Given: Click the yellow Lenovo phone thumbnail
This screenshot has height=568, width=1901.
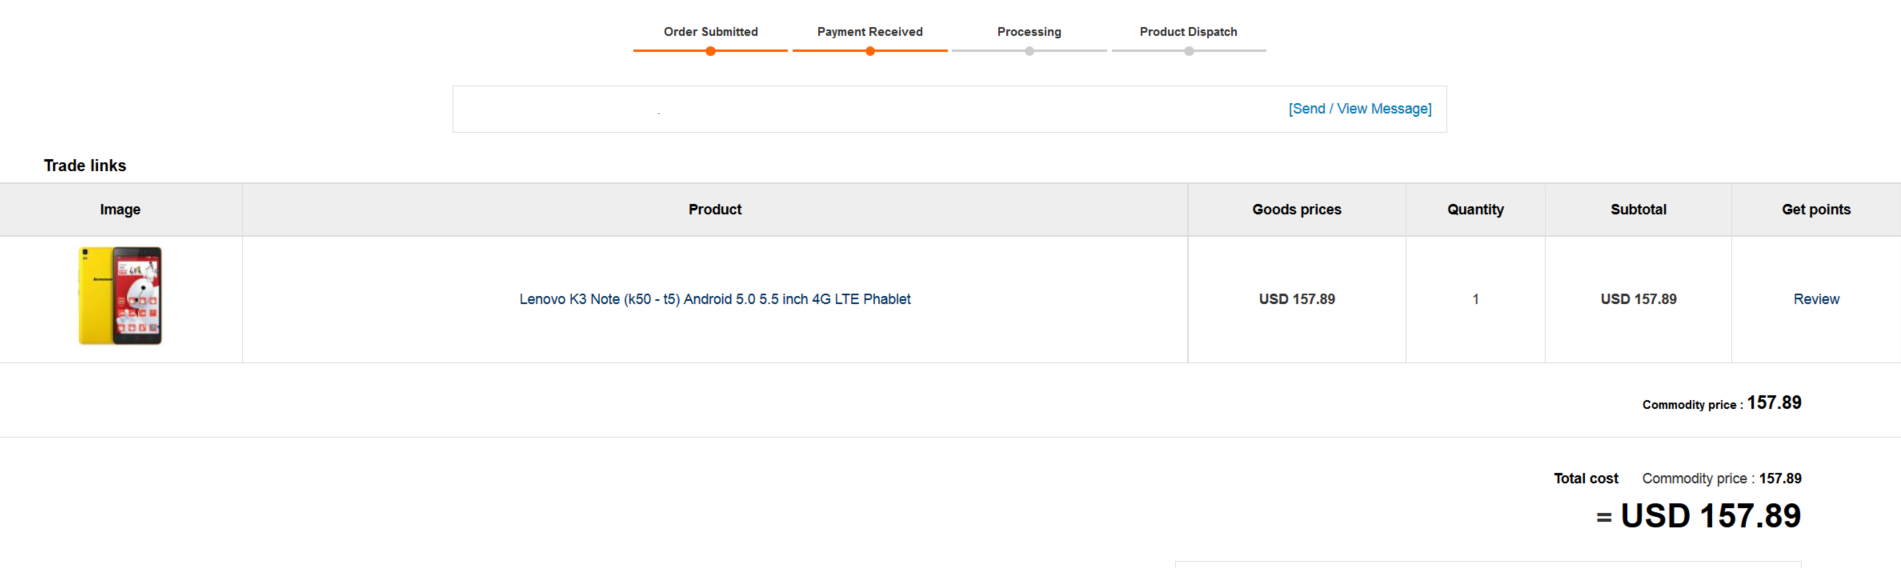Looking at the screenshot, I should (120, 296).
